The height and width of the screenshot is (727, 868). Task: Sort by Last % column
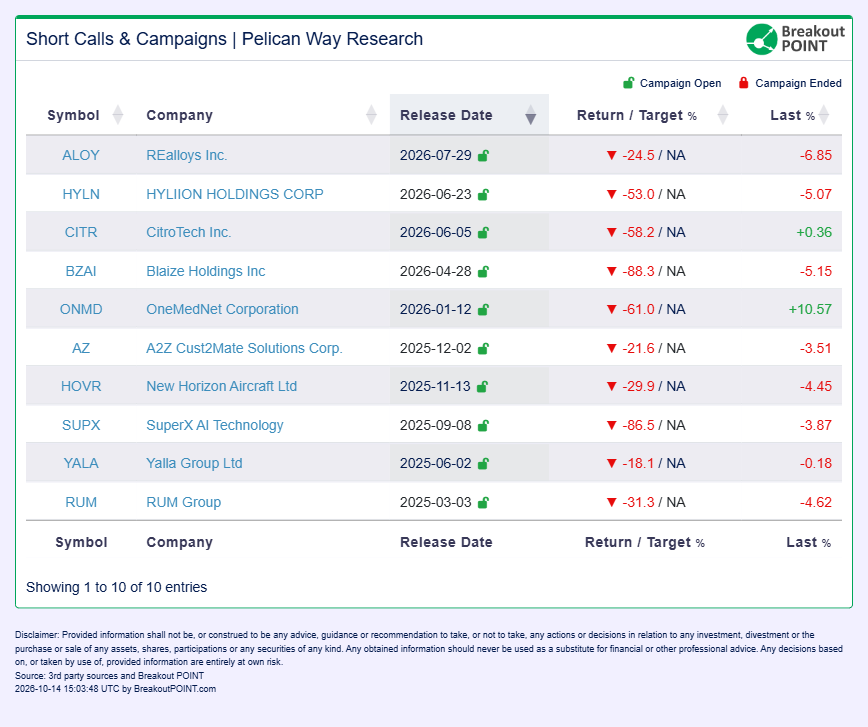coord(824,115)
